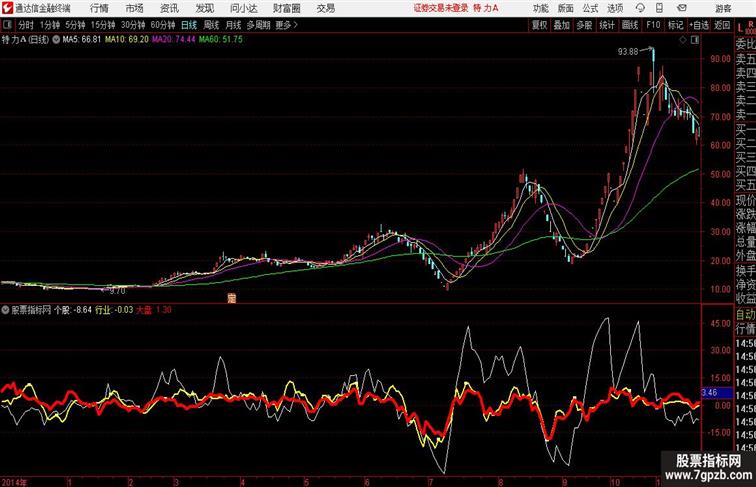756x487 pixels.
Task: Click the 多股 toolbar button
Action: coord(584,25)
